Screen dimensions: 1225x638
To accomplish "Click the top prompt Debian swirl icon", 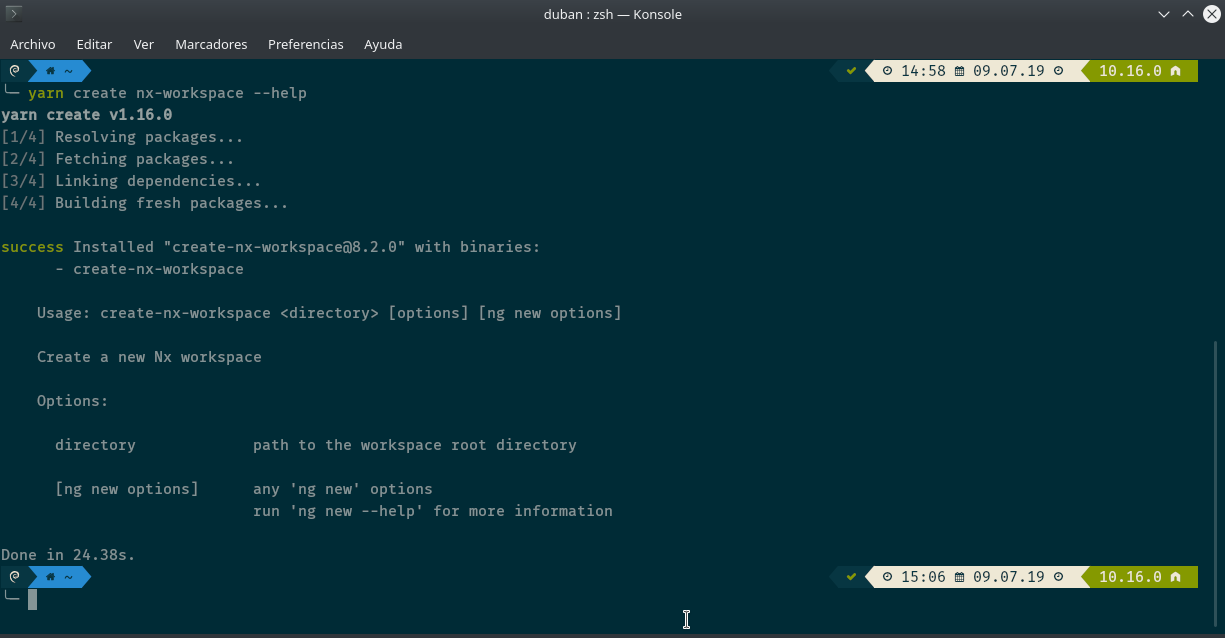I will coord(14,71).
